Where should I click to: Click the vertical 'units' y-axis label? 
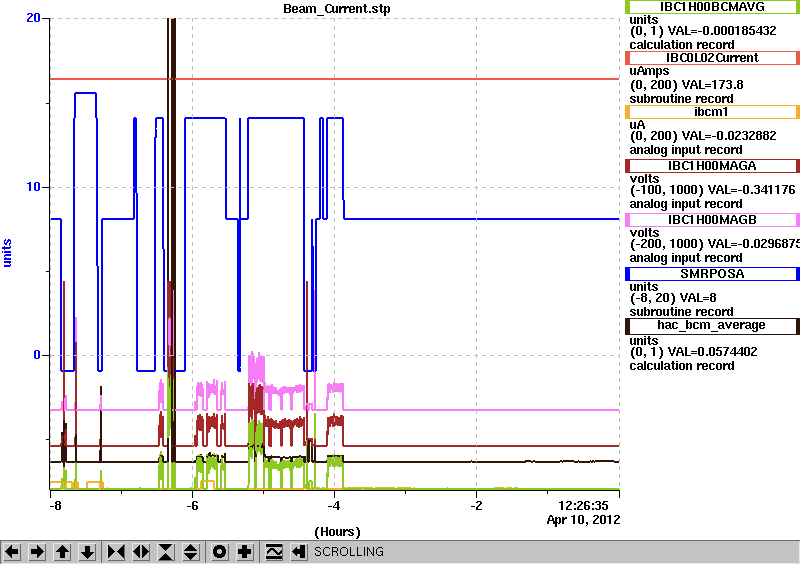point(7,253)
